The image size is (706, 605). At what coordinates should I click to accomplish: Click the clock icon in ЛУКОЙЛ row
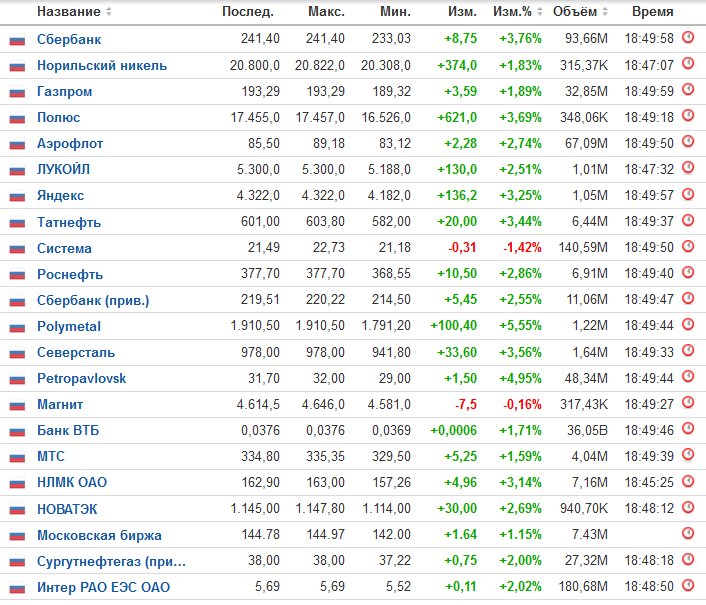click(x=688, y=168)
